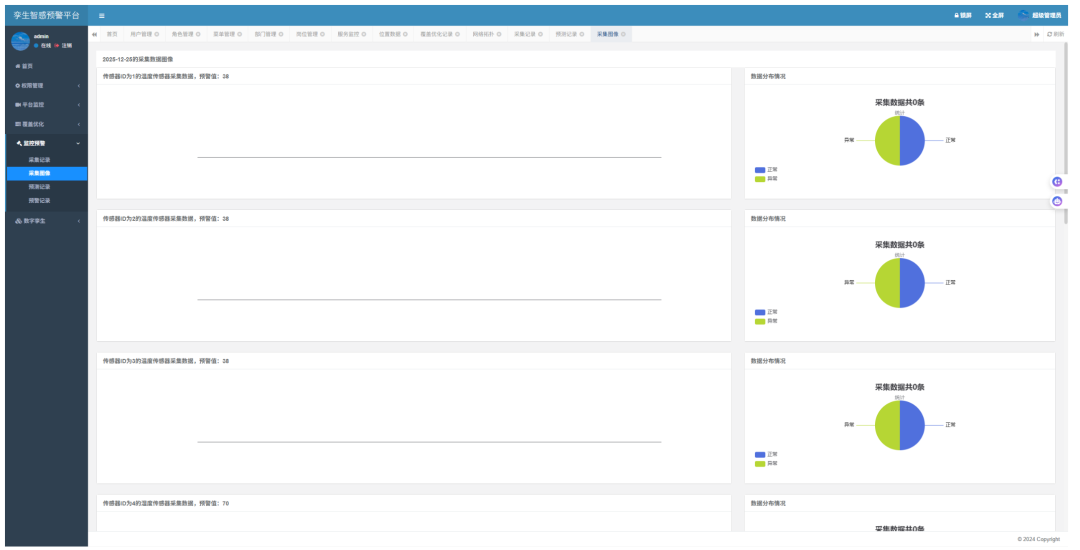Close the 用户管理 tab via its close icon
Screen dimensions: 1080x550
[157, 34]
